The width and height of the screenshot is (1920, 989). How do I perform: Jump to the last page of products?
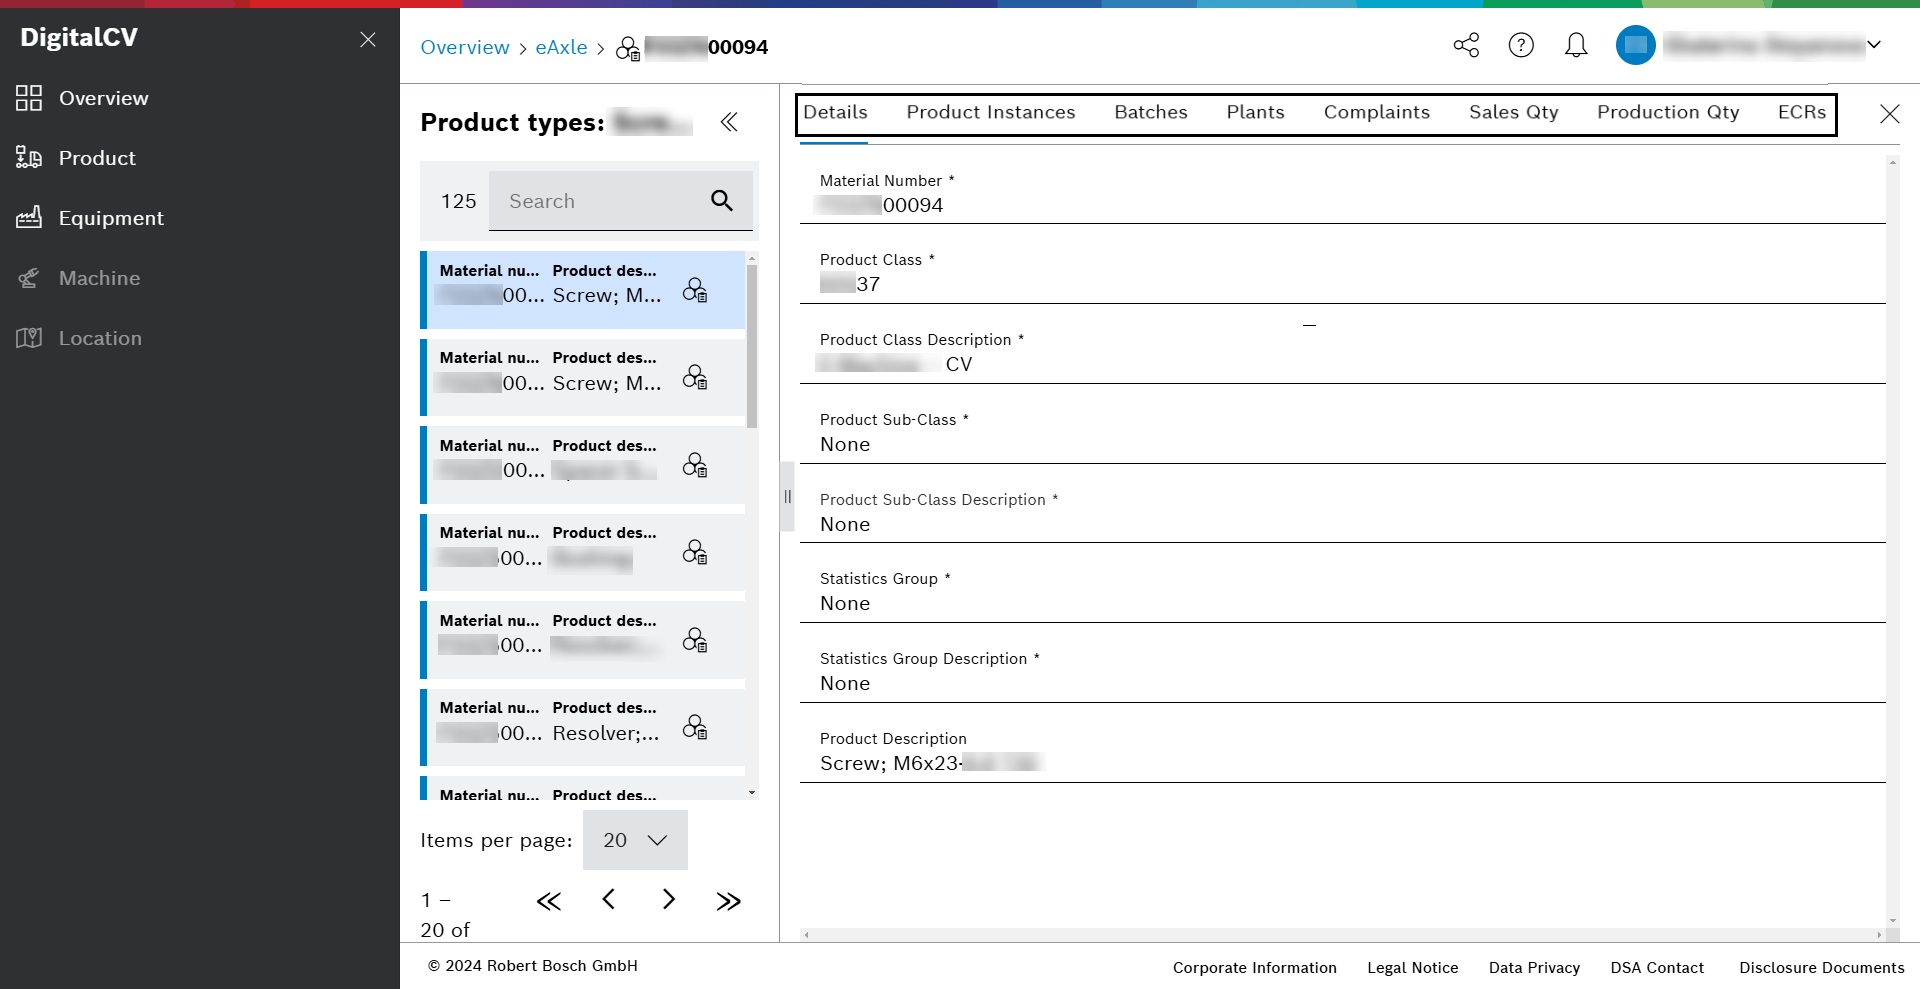click(x=729, y=899)
